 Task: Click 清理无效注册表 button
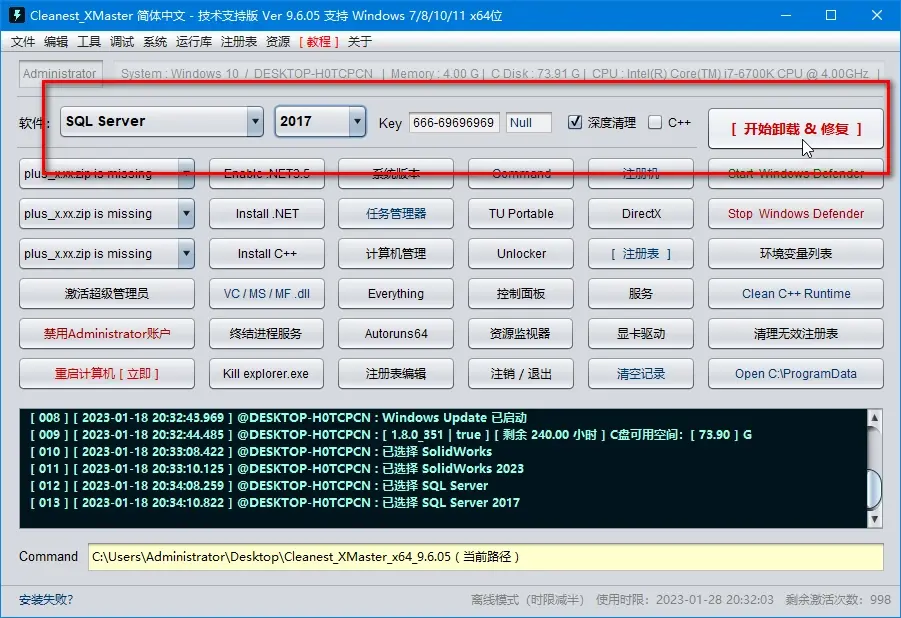click(795, 333)
